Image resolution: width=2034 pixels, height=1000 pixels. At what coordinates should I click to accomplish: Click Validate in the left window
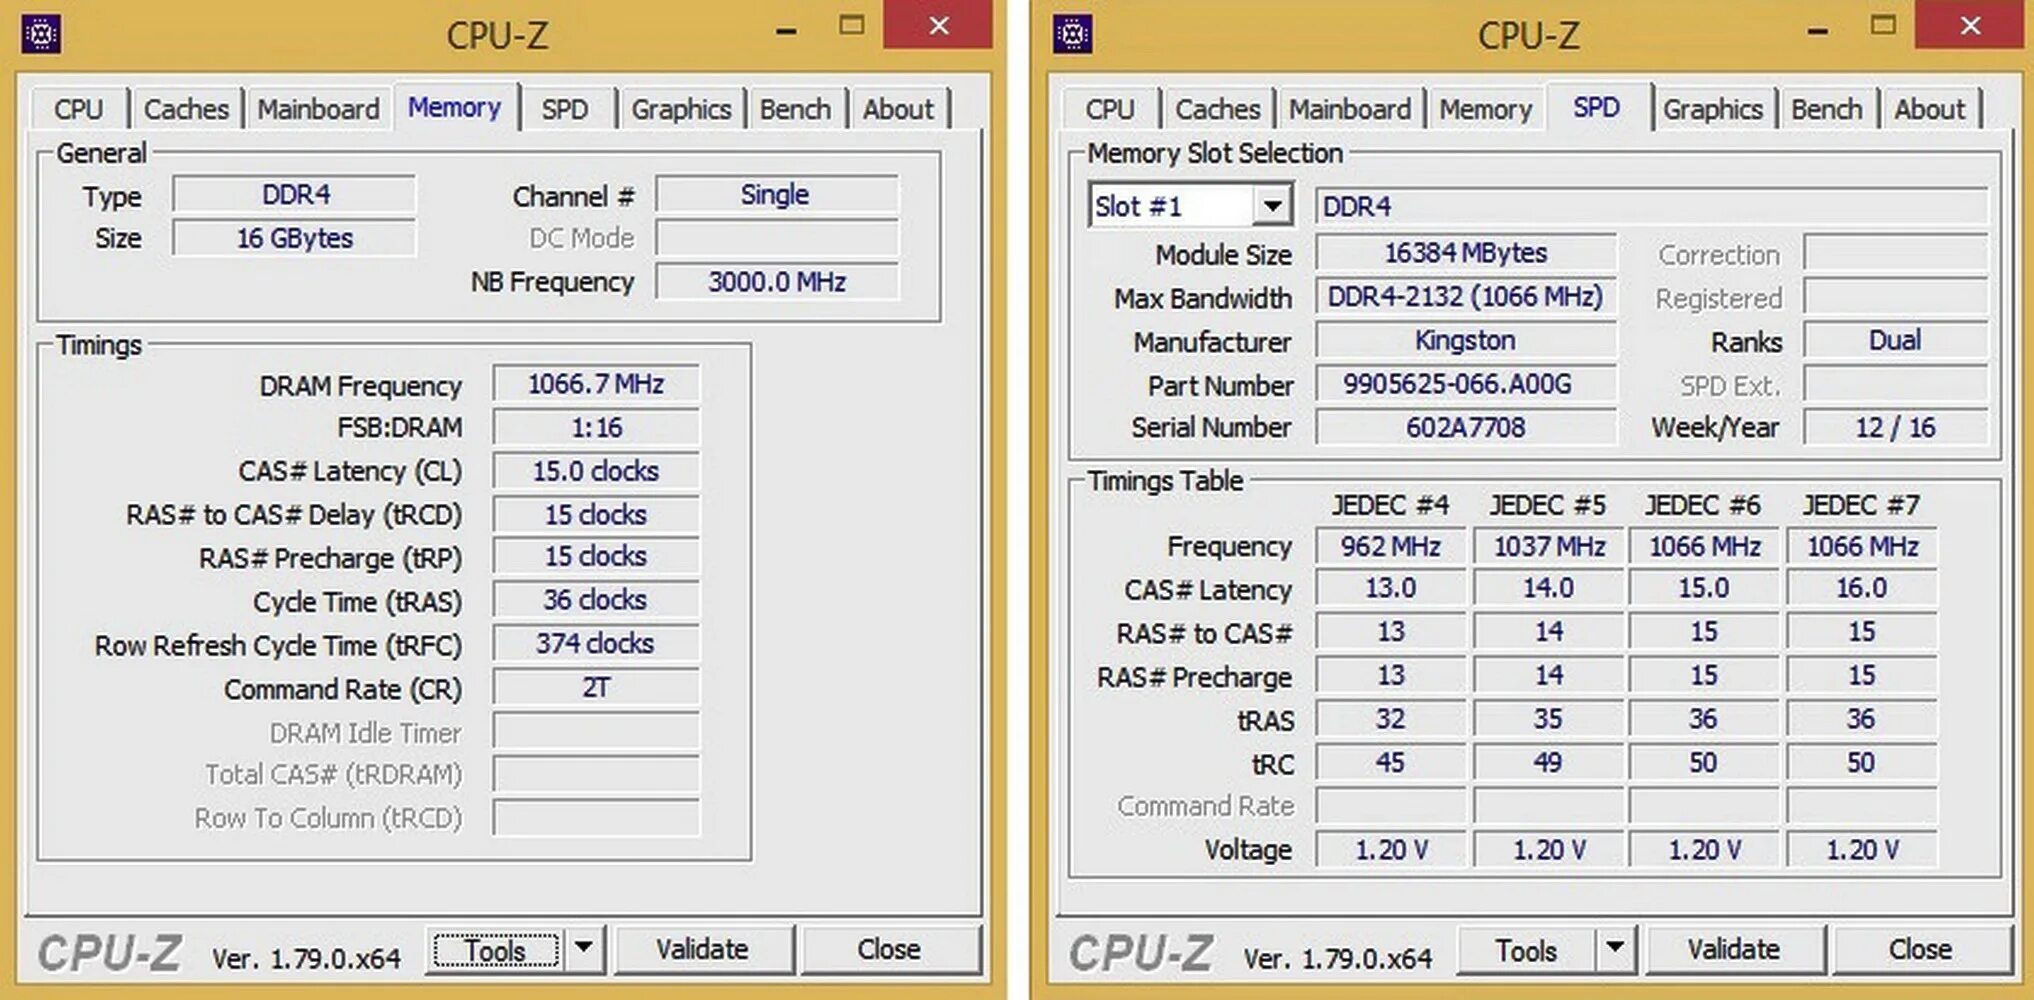coord(702,949)
